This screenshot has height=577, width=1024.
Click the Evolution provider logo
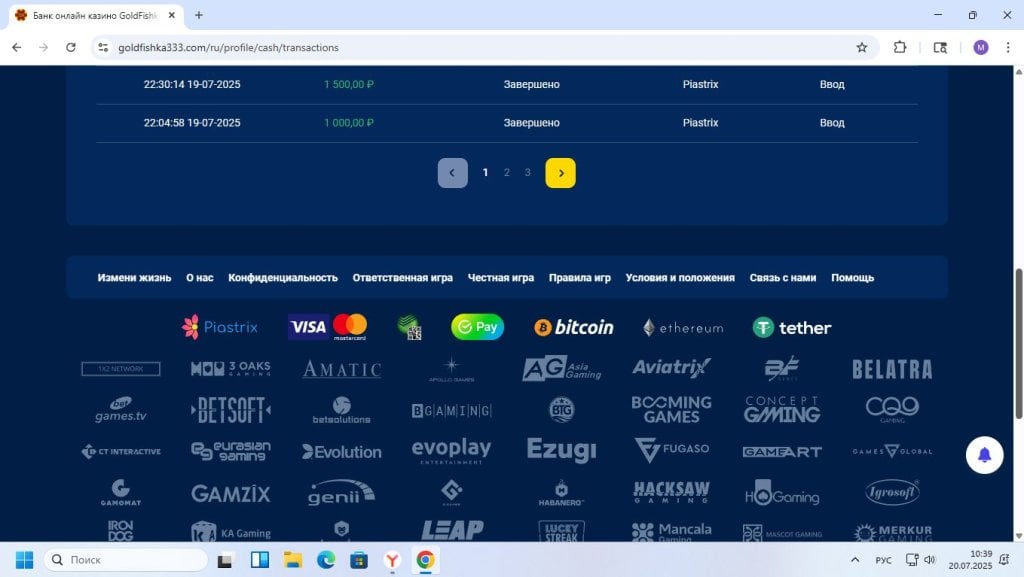pos(342,452)
